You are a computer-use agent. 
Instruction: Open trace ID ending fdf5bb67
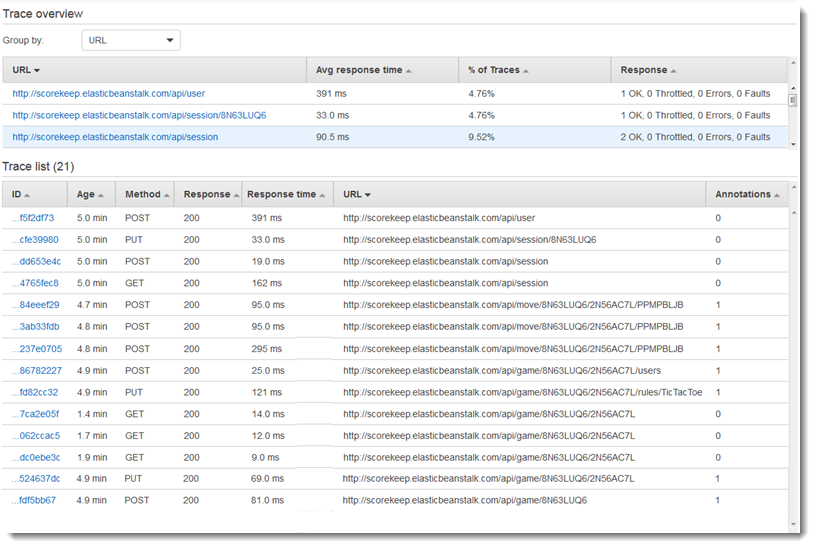(36, 500)
